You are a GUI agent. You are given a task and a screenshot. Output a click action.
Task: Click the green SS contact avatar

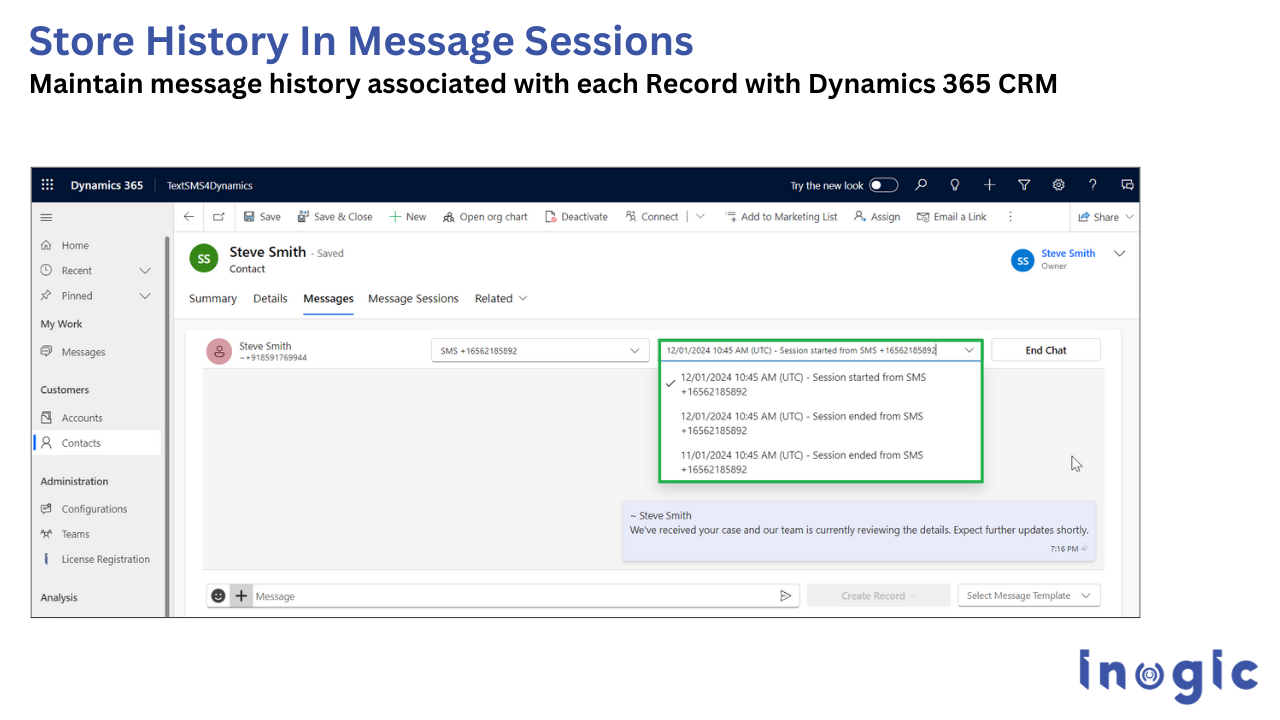click(x=204, y=258)
